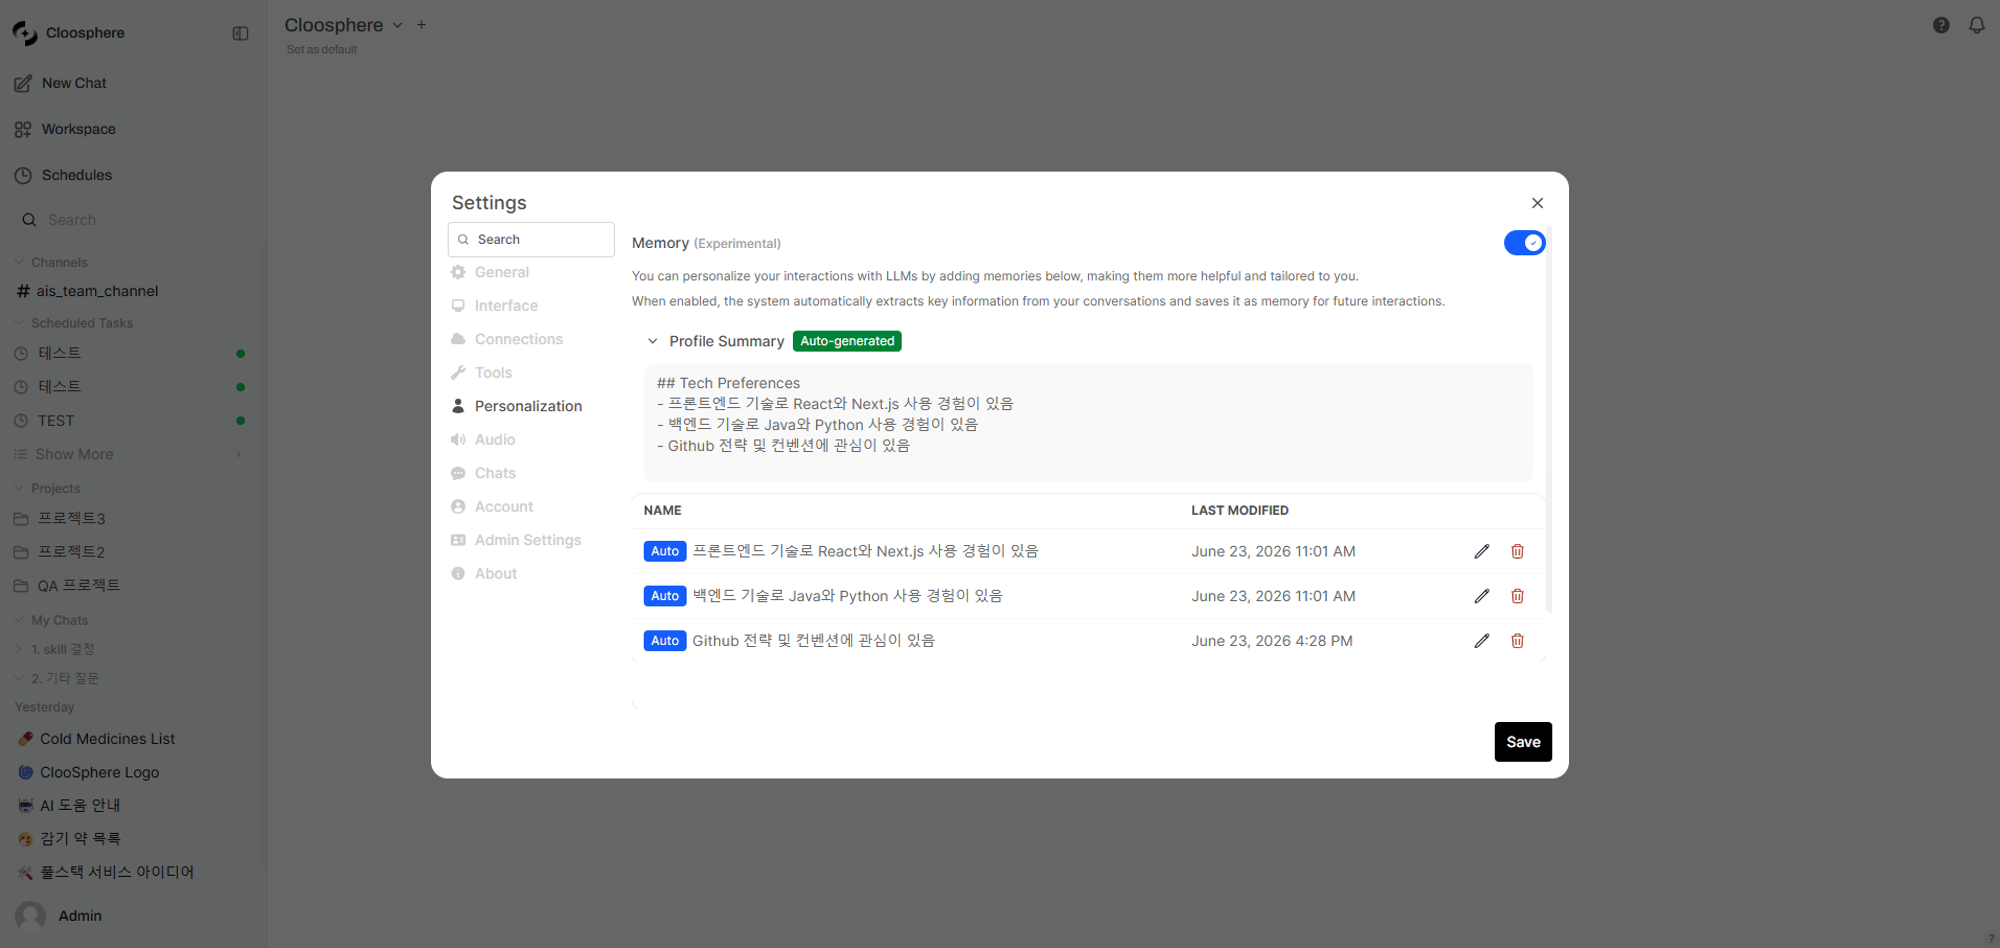The width and height of the screenshot is (2000, 948).
Task: Edit the Github strategy memory entry
Action: [1482, 641]
